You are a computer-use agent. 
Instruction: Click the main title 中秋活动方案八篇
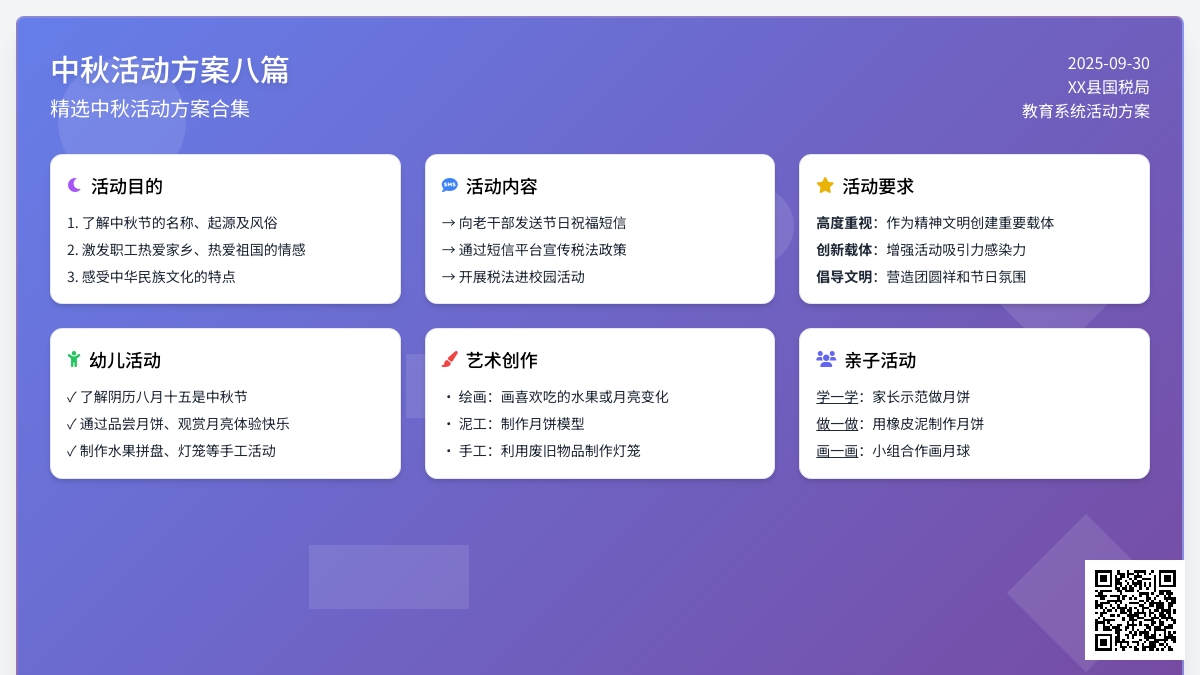point(170,70)
